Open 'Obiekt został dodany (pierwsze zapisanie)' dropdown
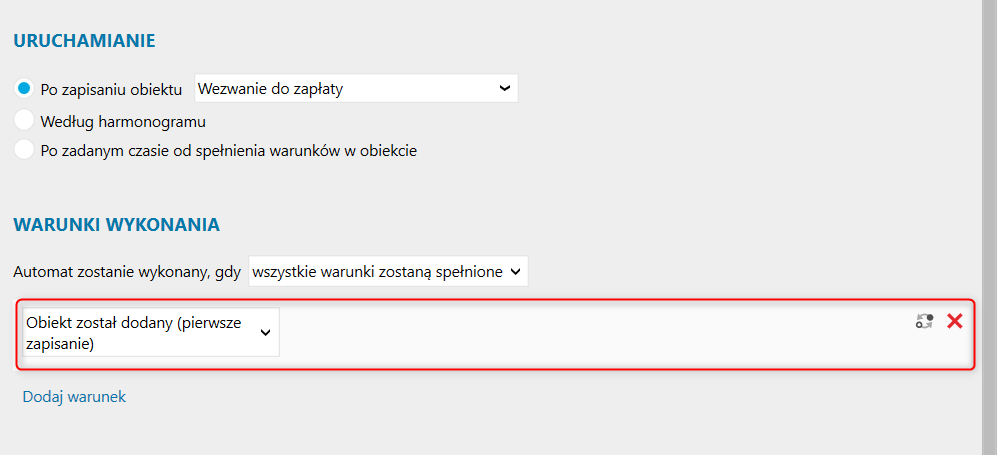This screenshot has width=997, height=455. (x=150, y=332)
